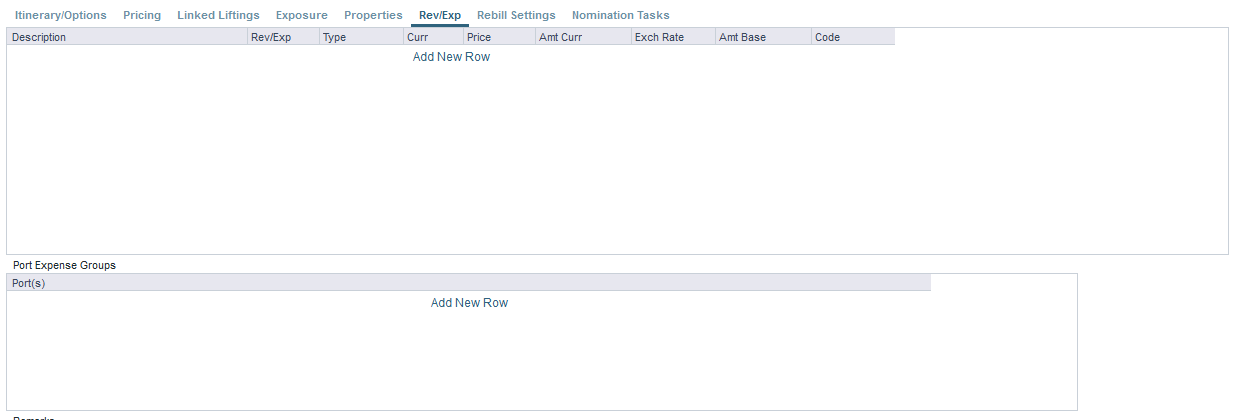Add new row under Port Expense Groups

tap(469, 303)
